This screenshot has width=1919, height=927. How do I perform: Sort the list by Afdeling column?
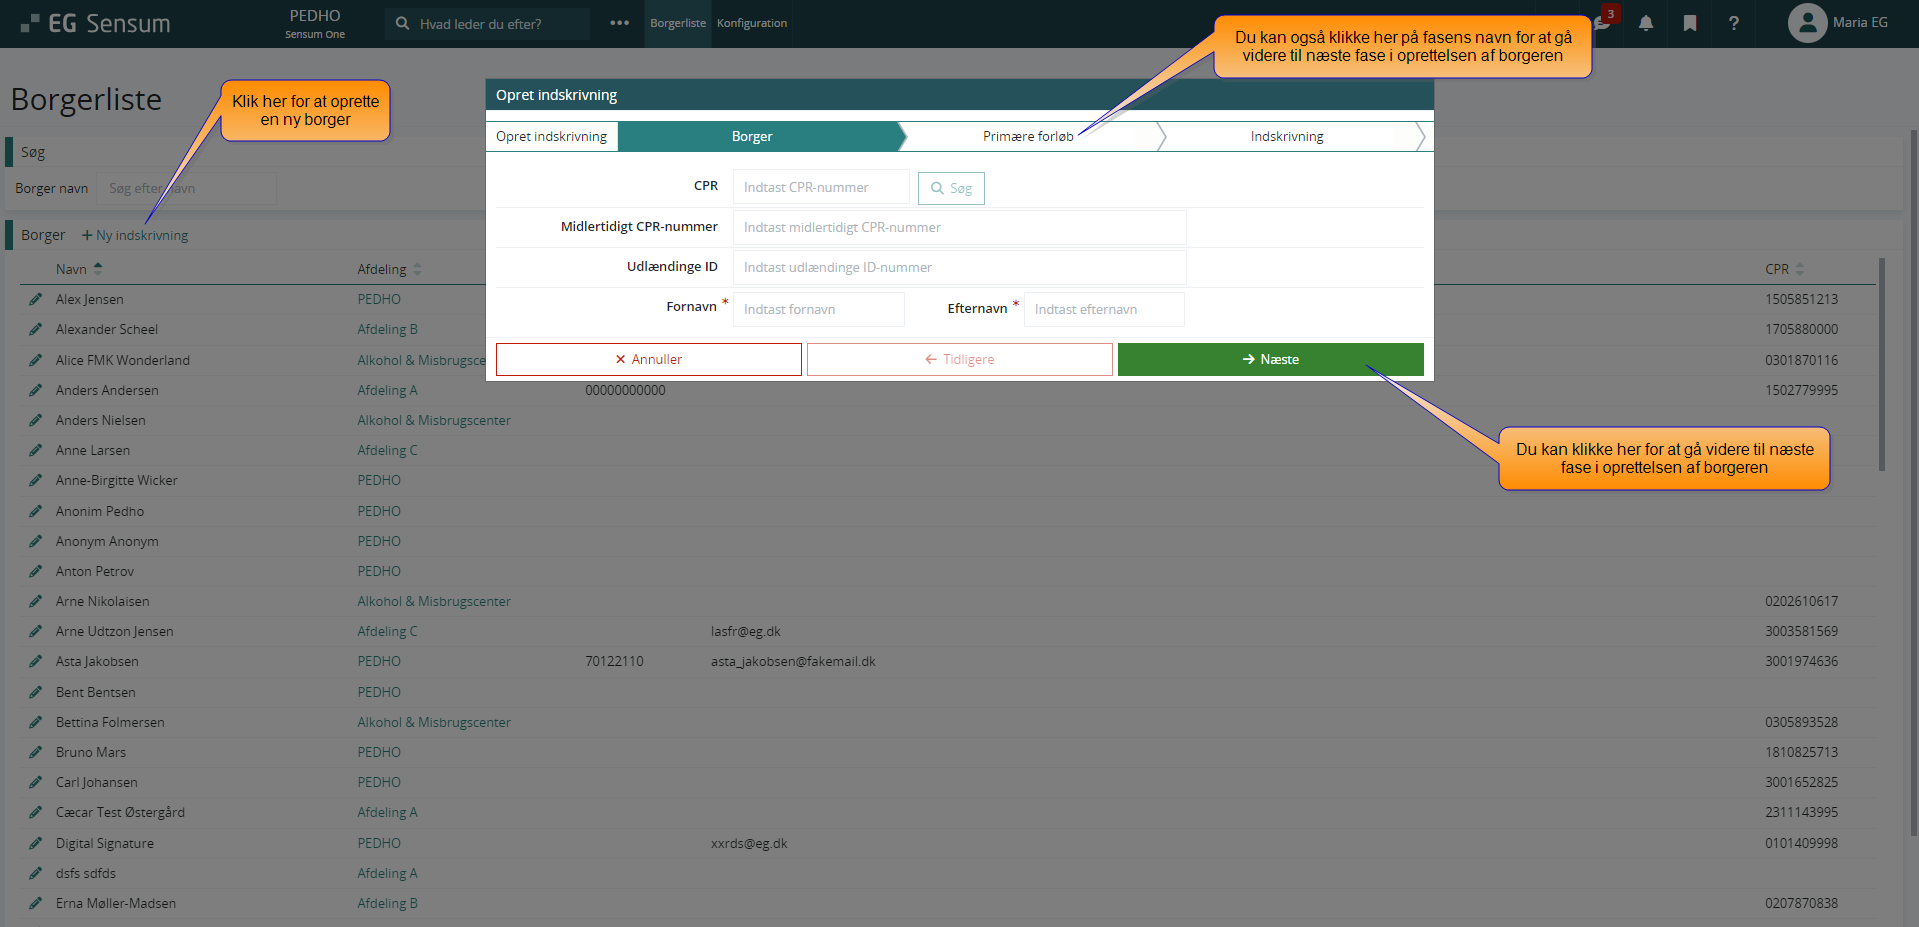coord(382,269)
